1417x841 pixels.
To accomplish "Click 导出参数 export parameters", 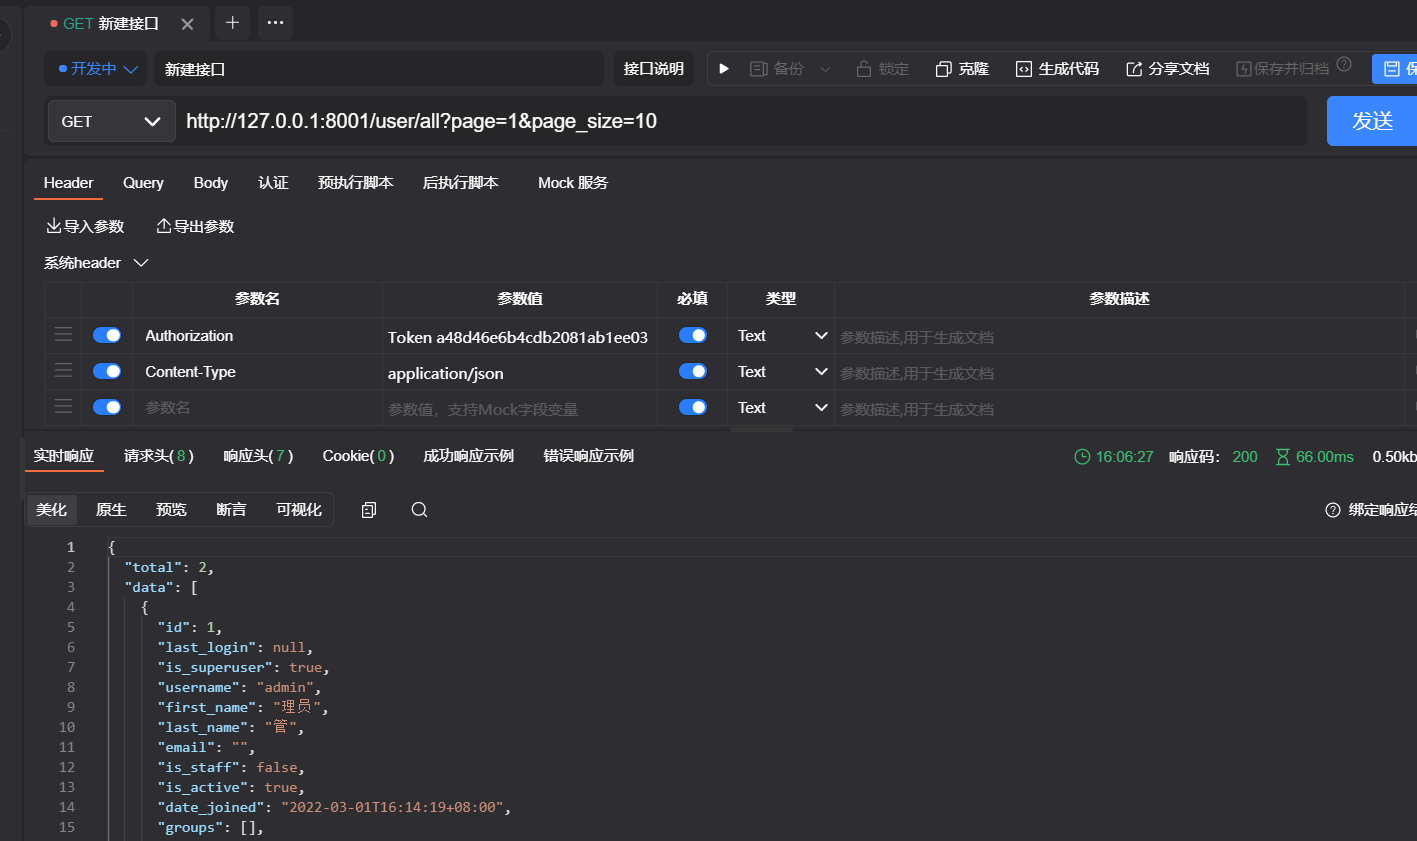I will 195,226.
